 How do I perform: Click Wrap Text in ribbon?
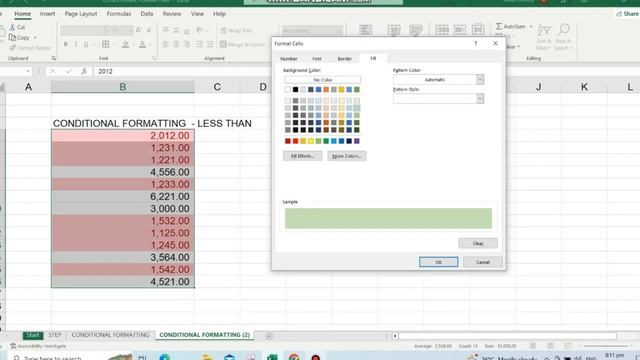[236, 31]
